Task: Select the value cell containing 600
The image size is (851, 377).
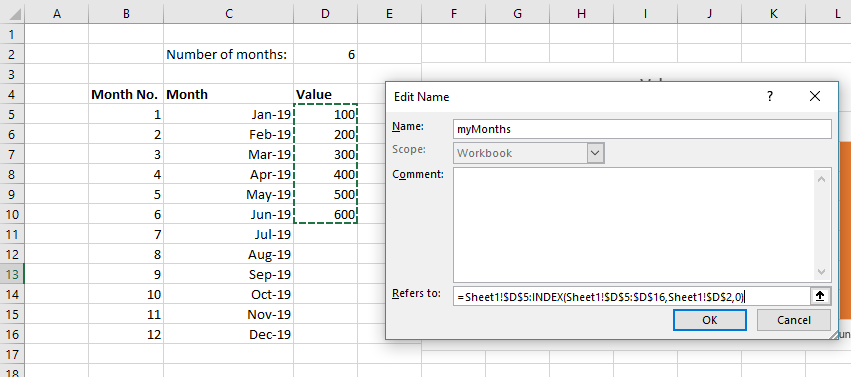Action: [325, 215]
